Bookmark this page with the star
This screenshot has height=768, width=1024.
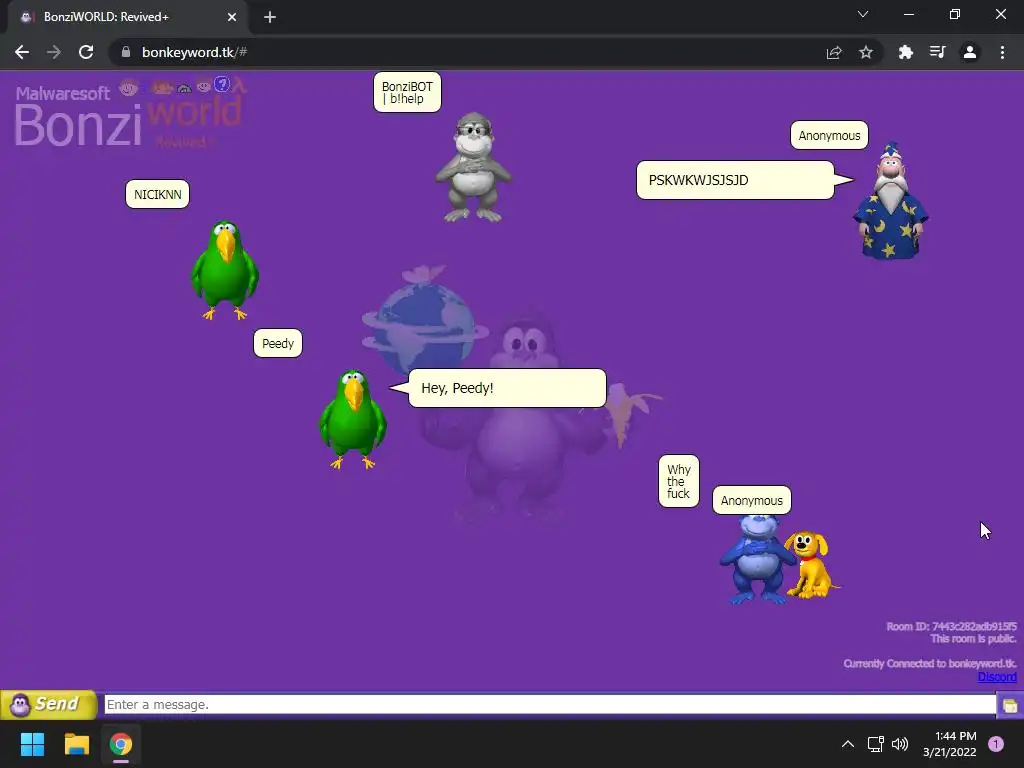point(866,52)
